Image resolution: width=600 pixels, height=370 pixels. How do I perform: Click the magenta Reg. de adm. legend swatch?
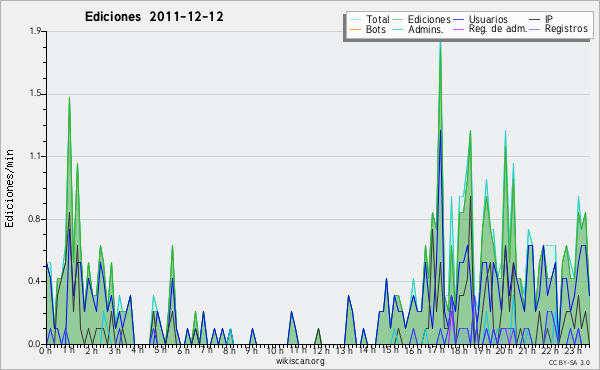(459, 29)
